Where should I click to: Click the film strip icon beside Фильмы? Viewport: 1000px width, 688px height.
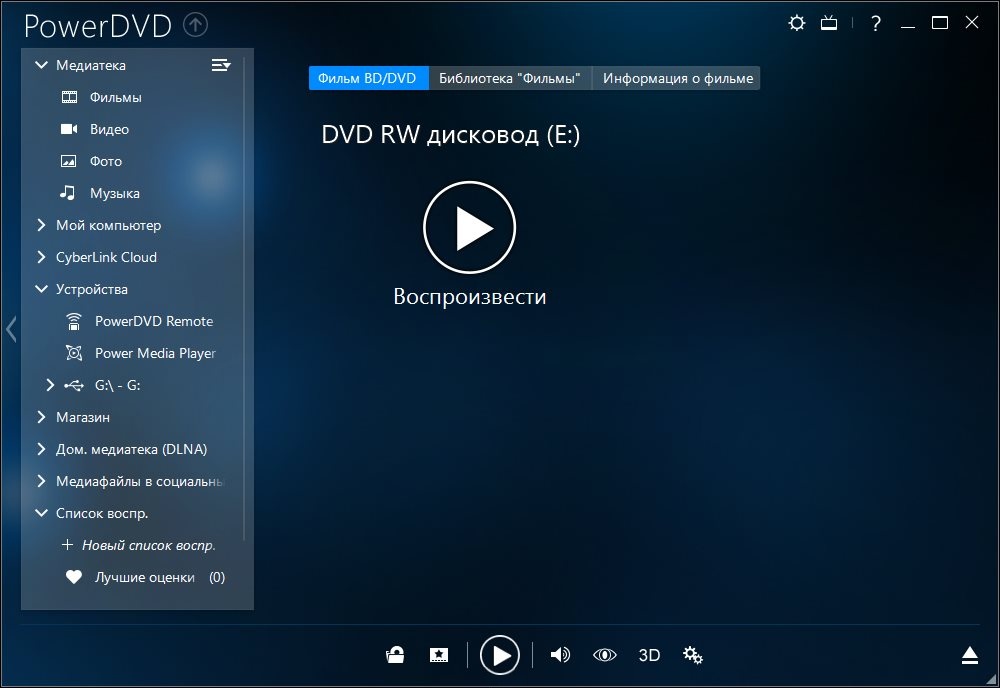pos(69,97)
